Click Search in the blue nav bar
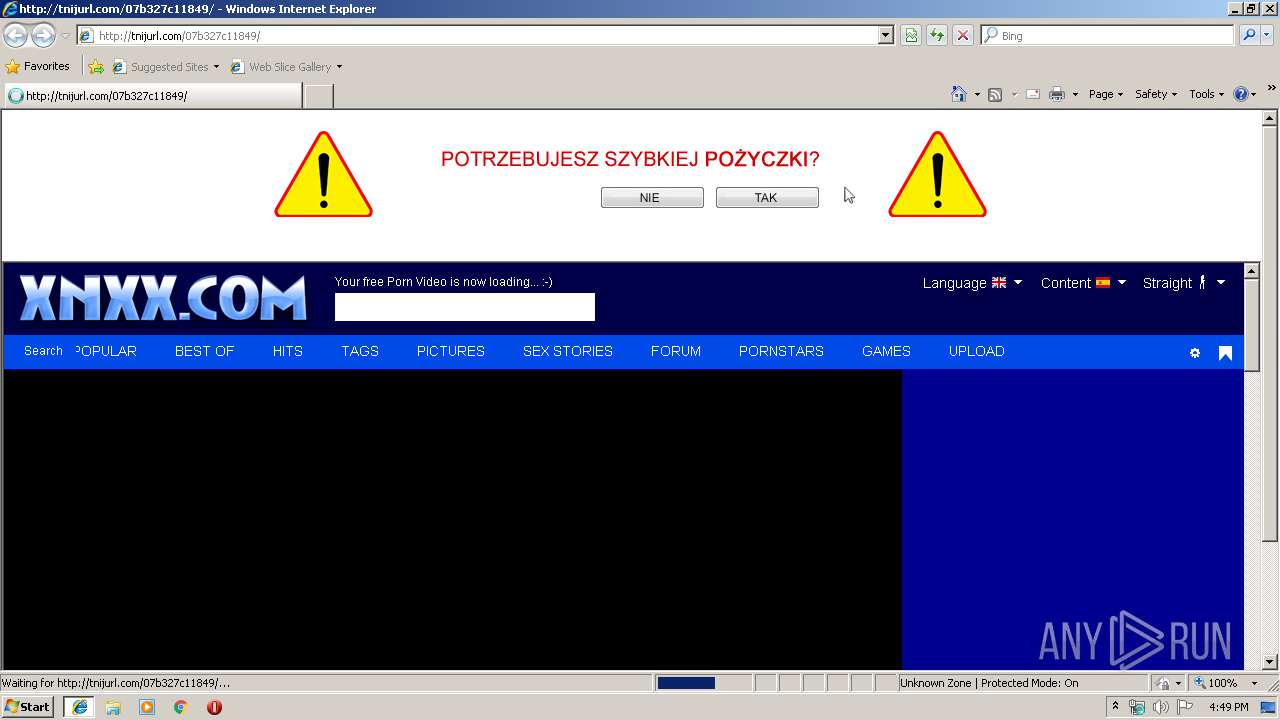This screenshot has width=1280, height=720. click(x=43, y=351)
